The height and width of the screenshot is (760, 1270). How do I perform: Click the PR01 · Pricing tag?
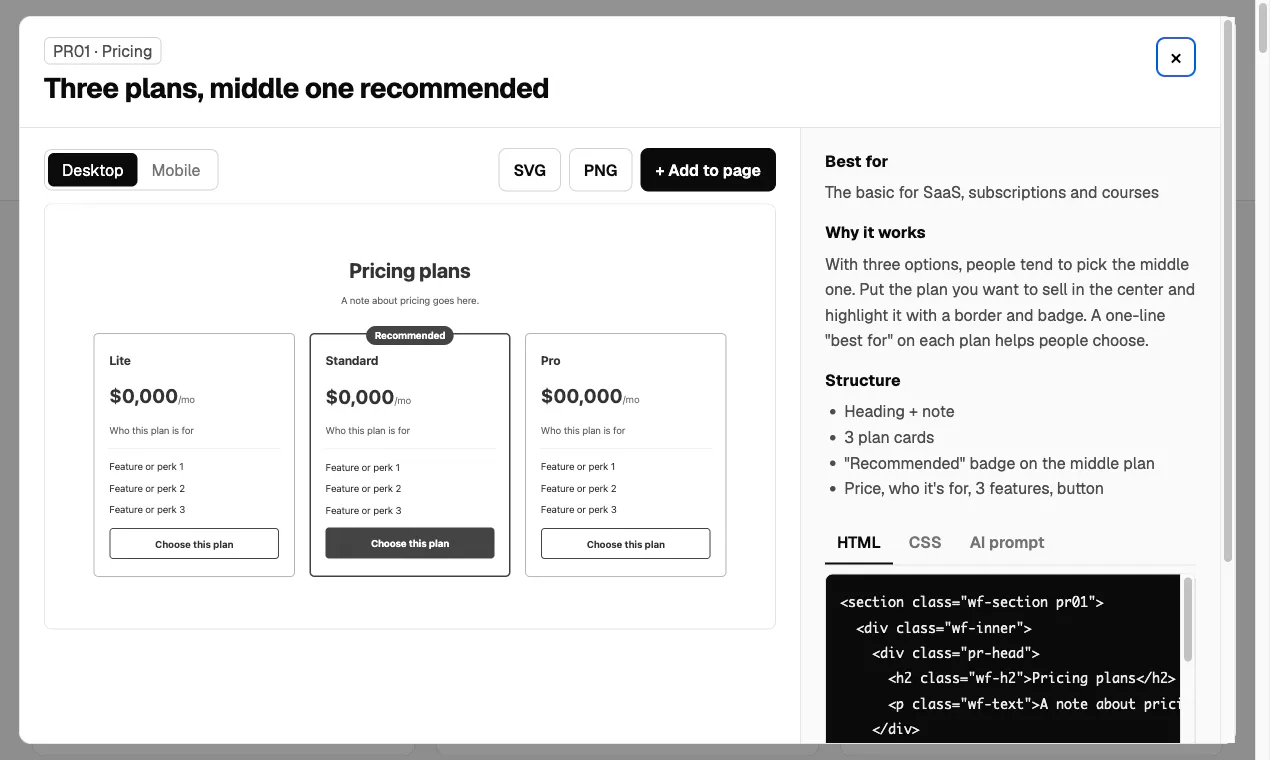click(103, 51)
